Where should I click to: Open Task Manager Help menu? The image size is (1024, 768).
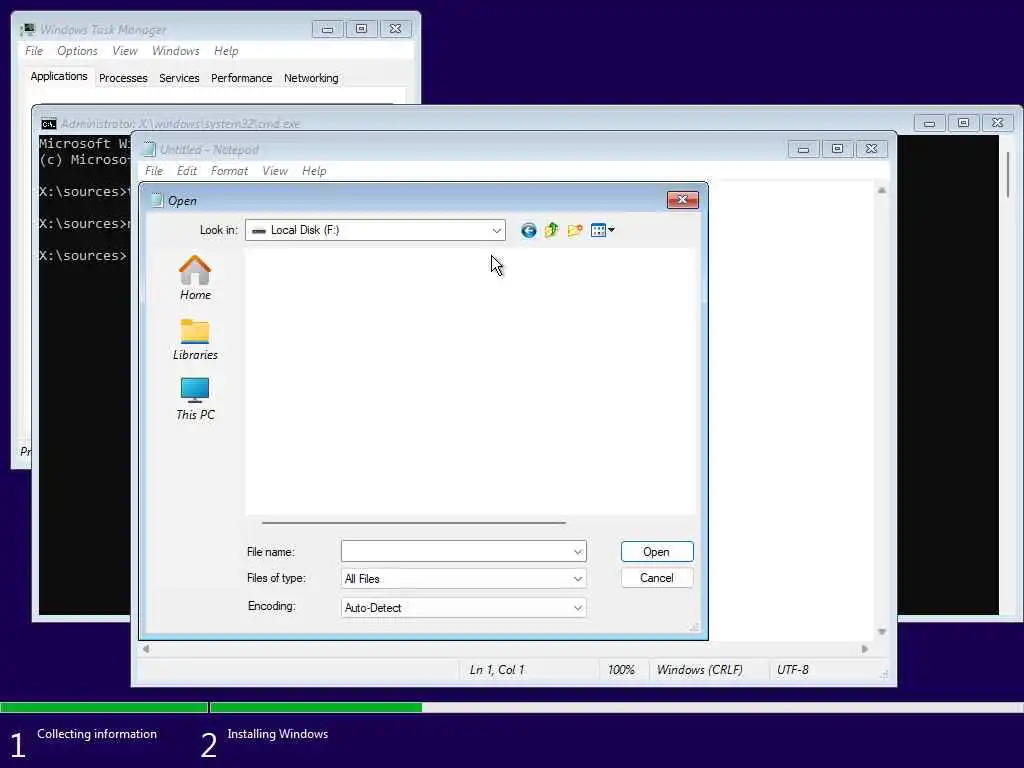[226, 51]
